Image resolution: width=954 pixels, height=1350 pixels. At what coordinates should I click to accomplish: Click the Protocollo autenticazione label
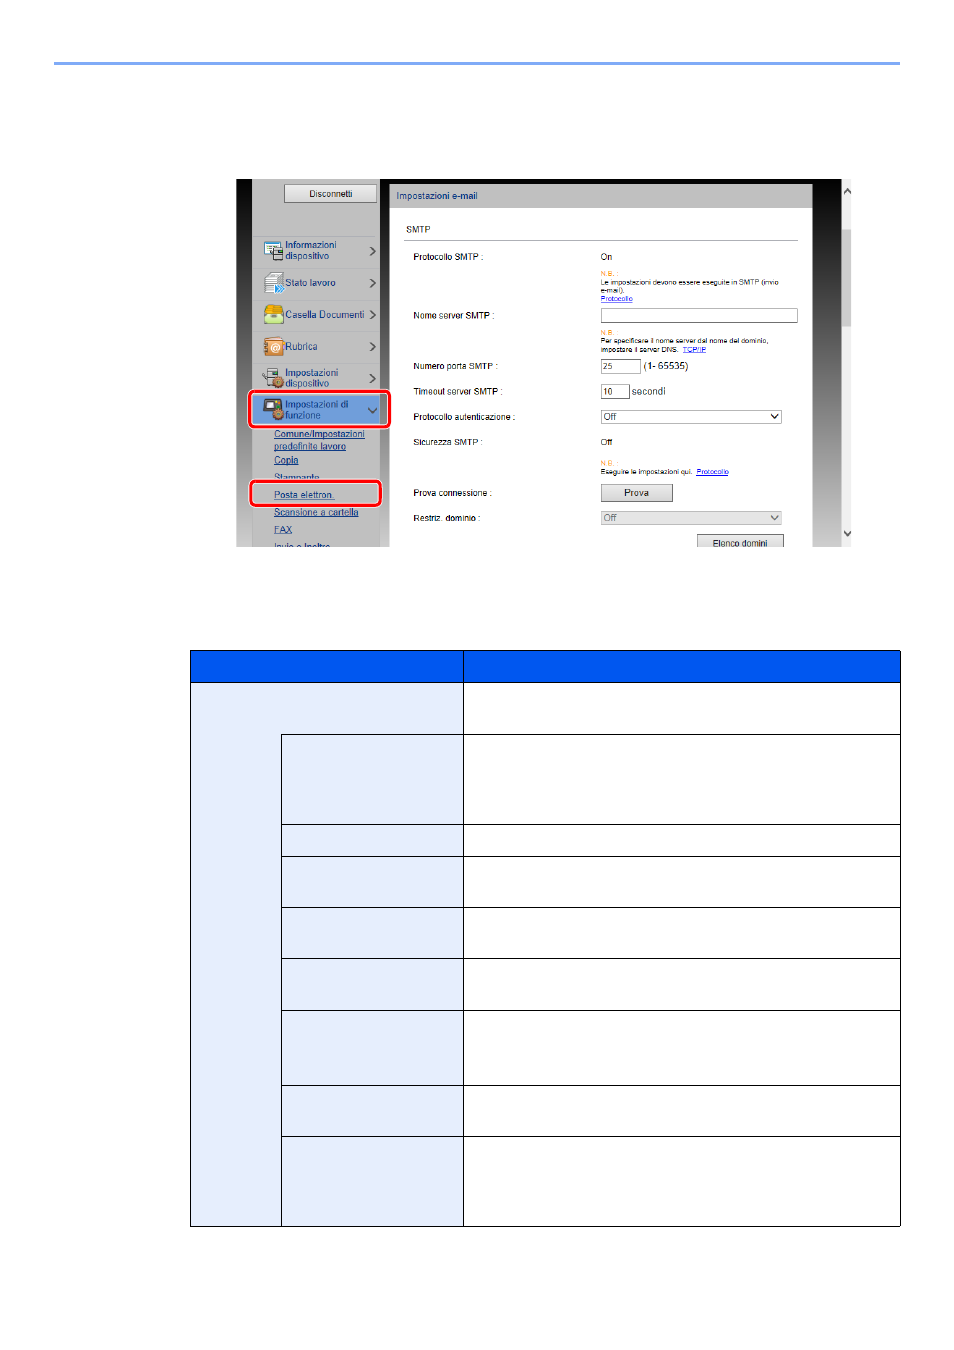(x=464, y=417)
